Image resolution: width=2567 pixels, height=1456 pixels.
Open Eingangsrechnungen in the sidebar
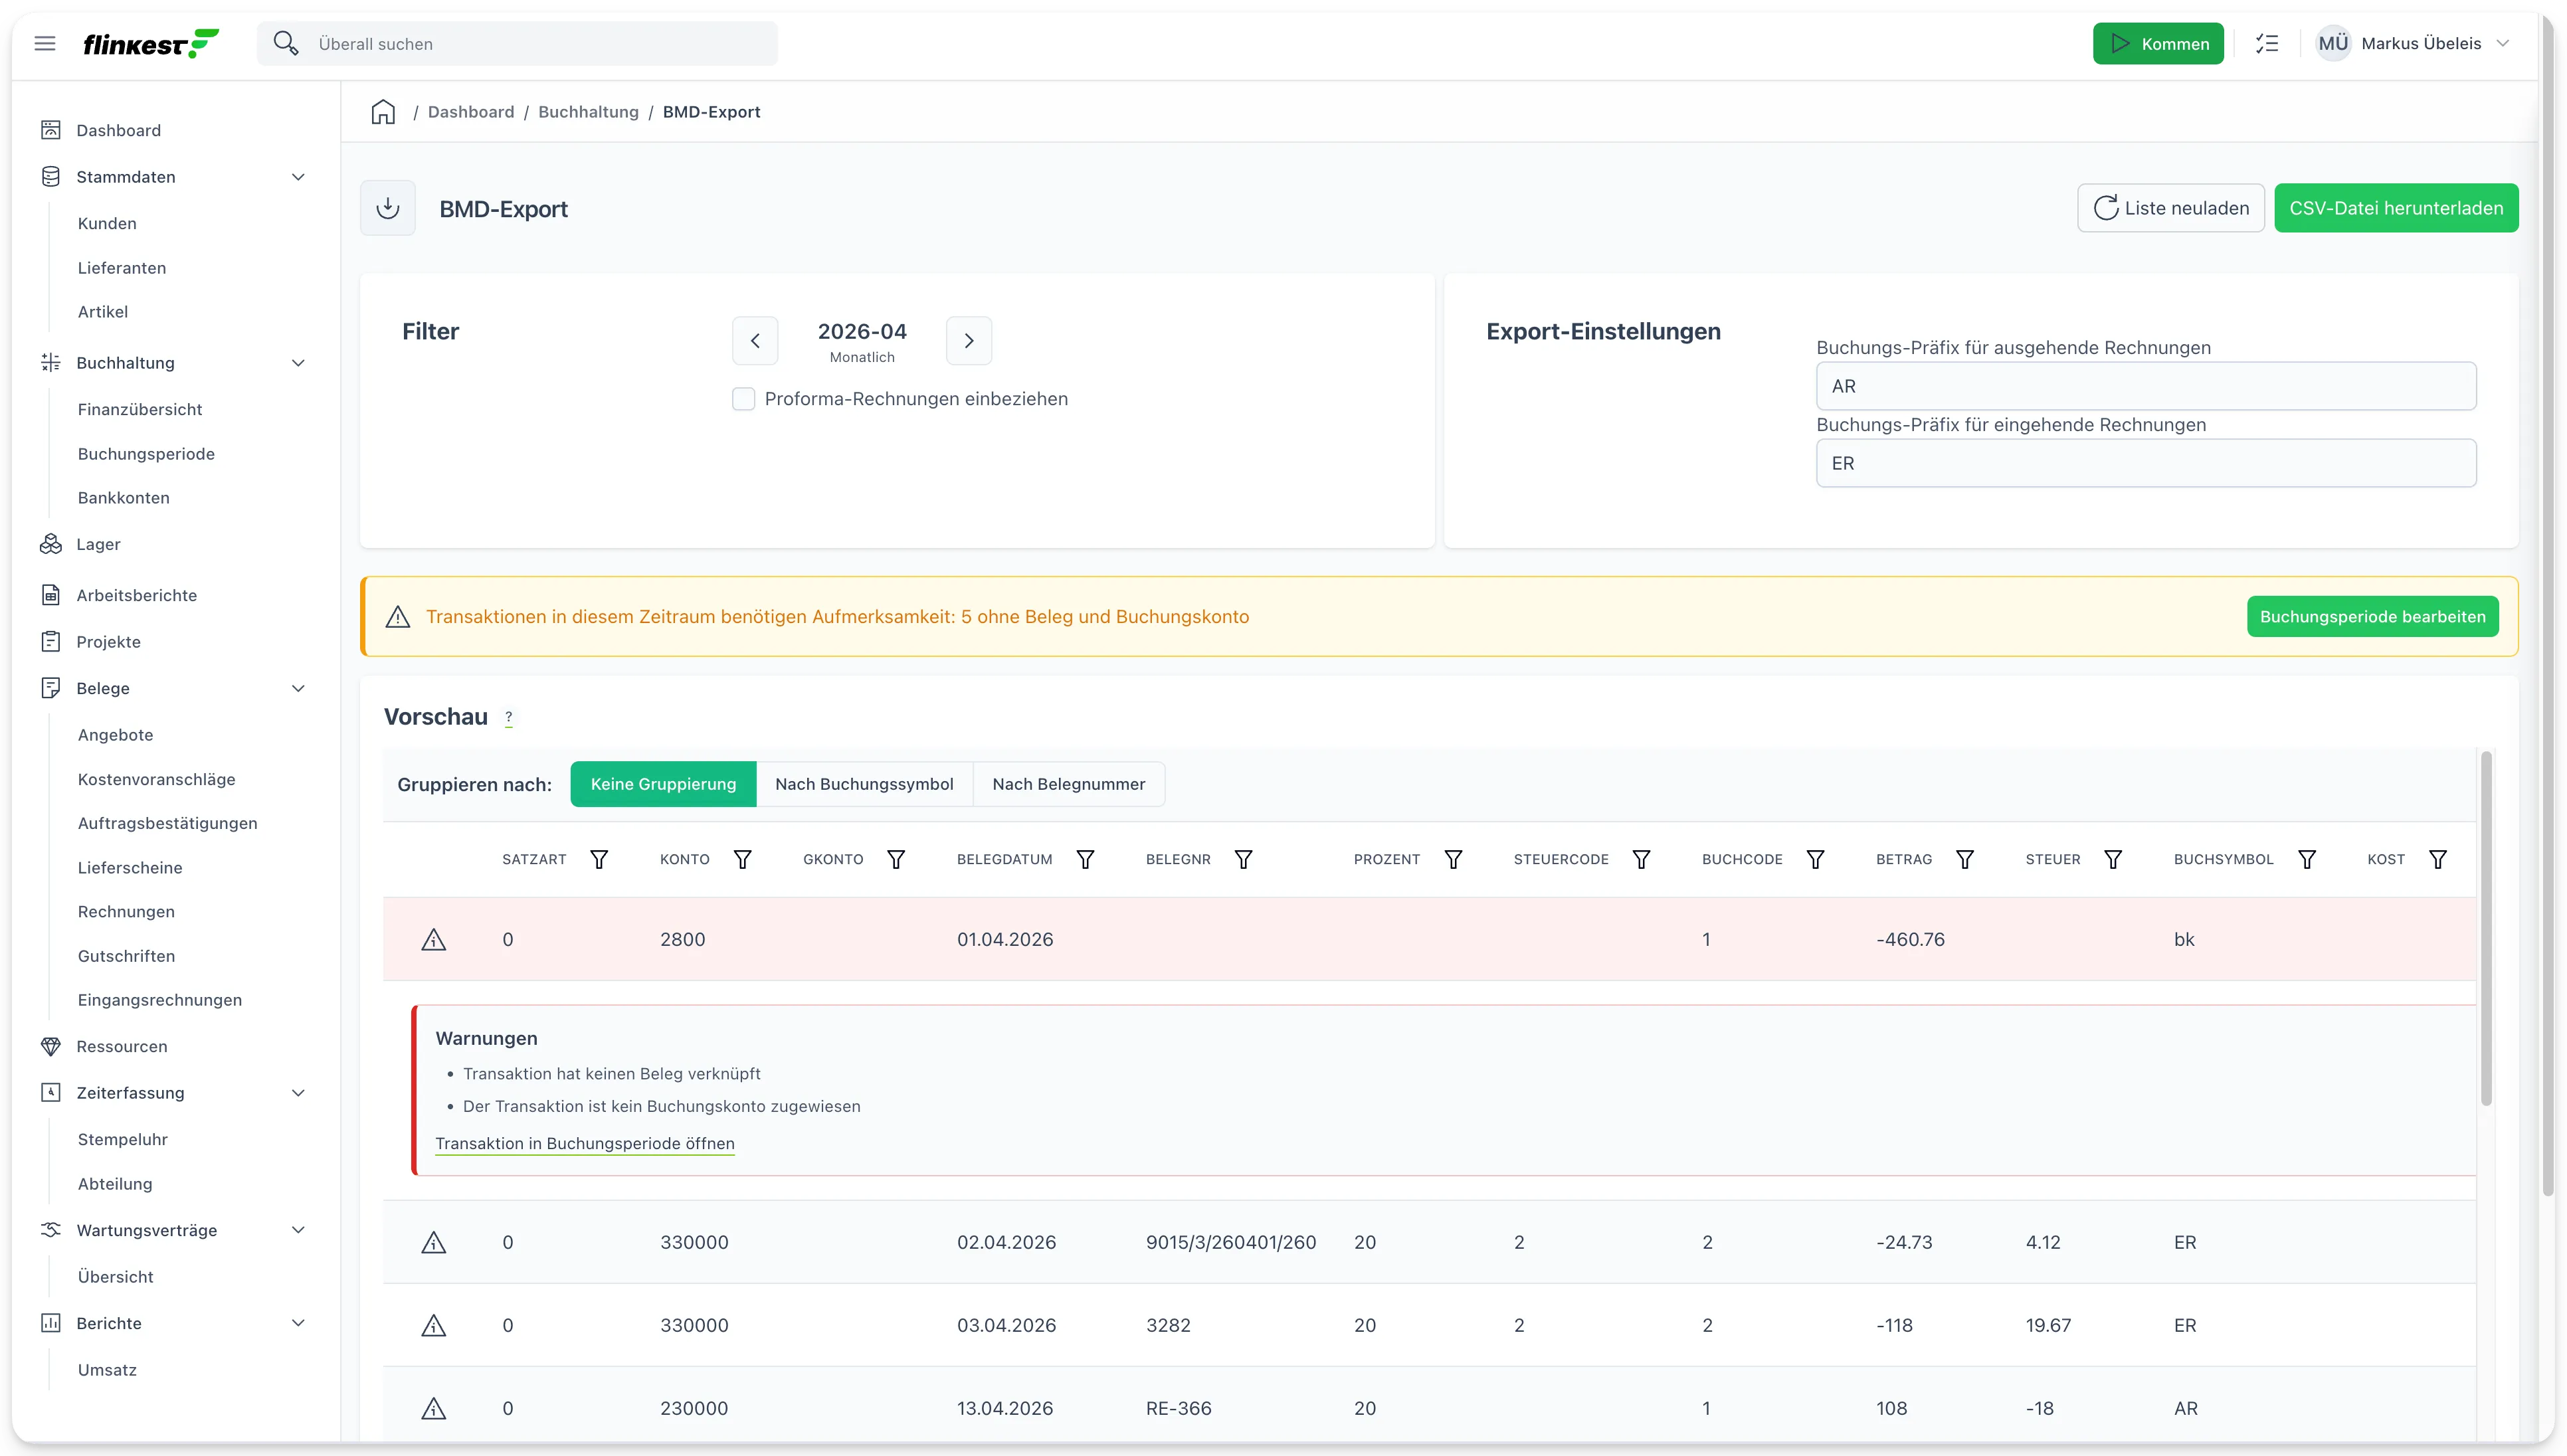(160, 1000)
